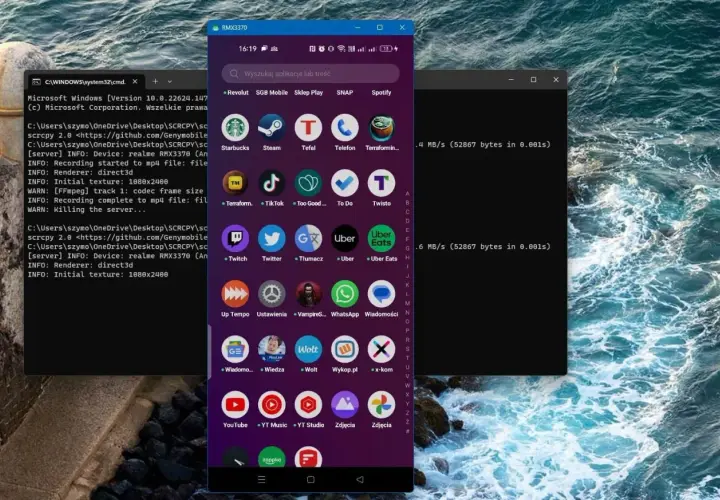Open the Up Tempo app

tap(235, 294)
